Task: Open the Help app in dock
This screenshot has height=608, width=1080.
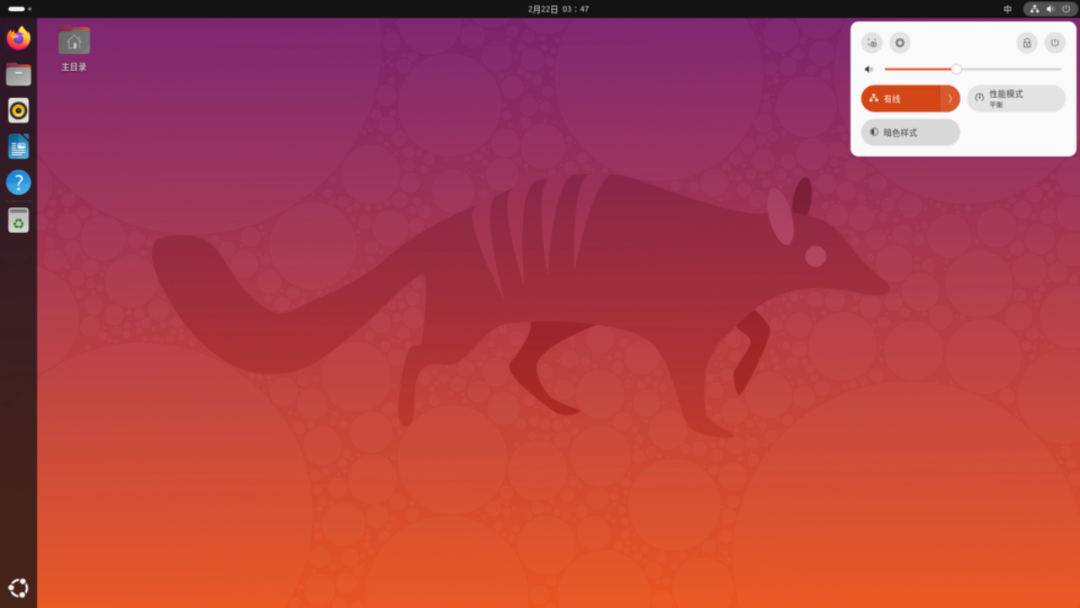Action: pos(19,182)
